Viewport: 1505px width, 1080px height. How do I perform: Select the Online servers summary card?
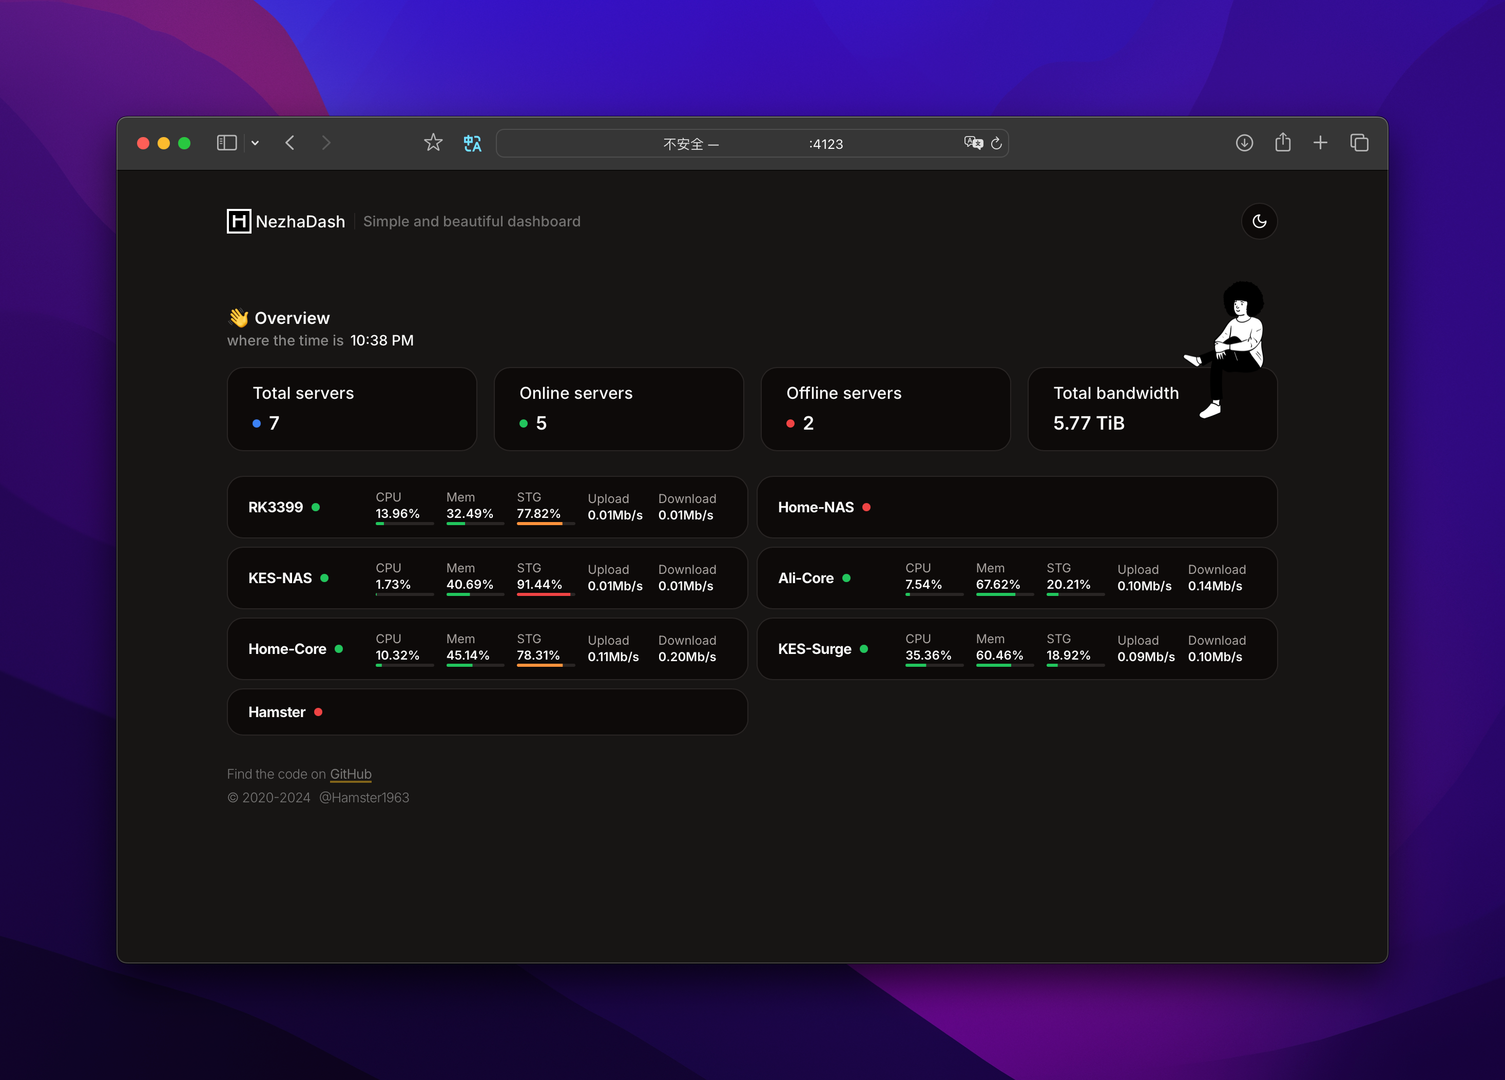[x=618, y=409]
